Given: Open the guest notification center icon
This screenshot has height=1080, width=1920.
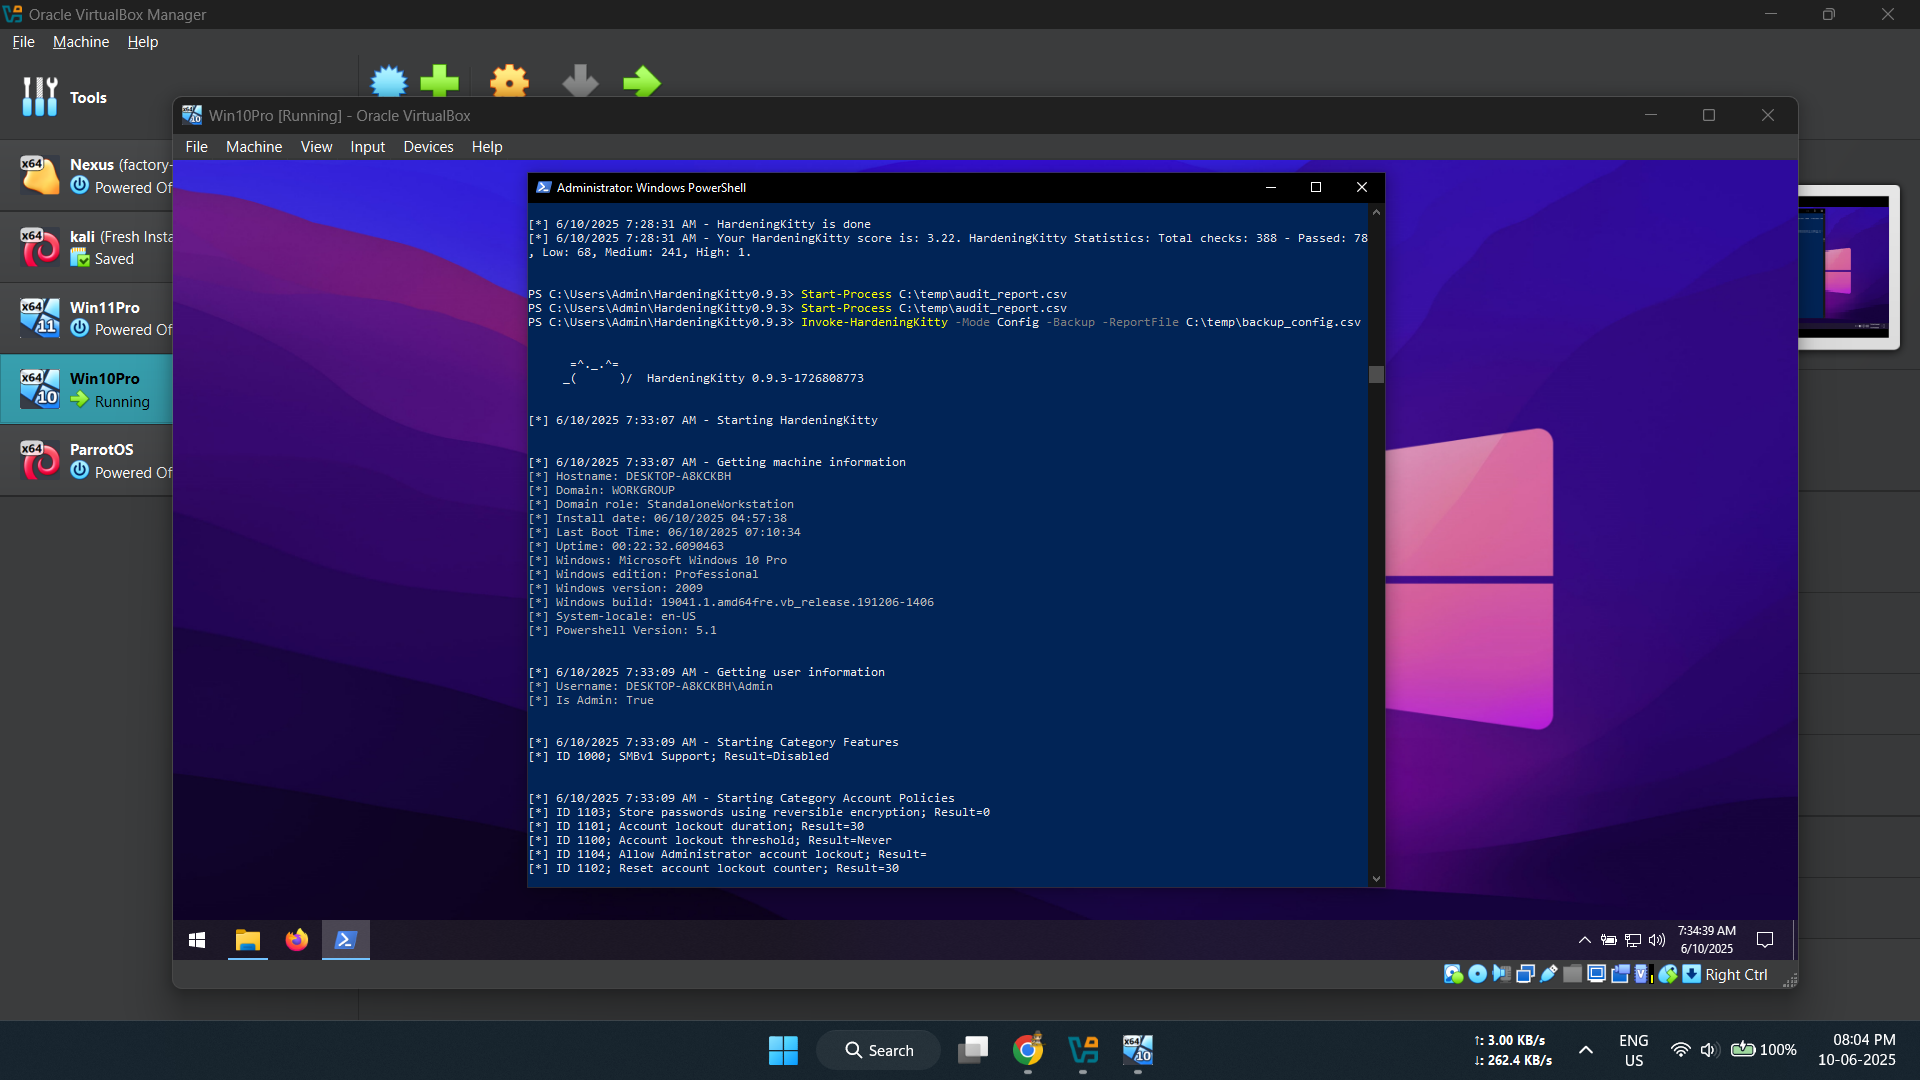Looking at the screenshot, I should point(1765,940).
